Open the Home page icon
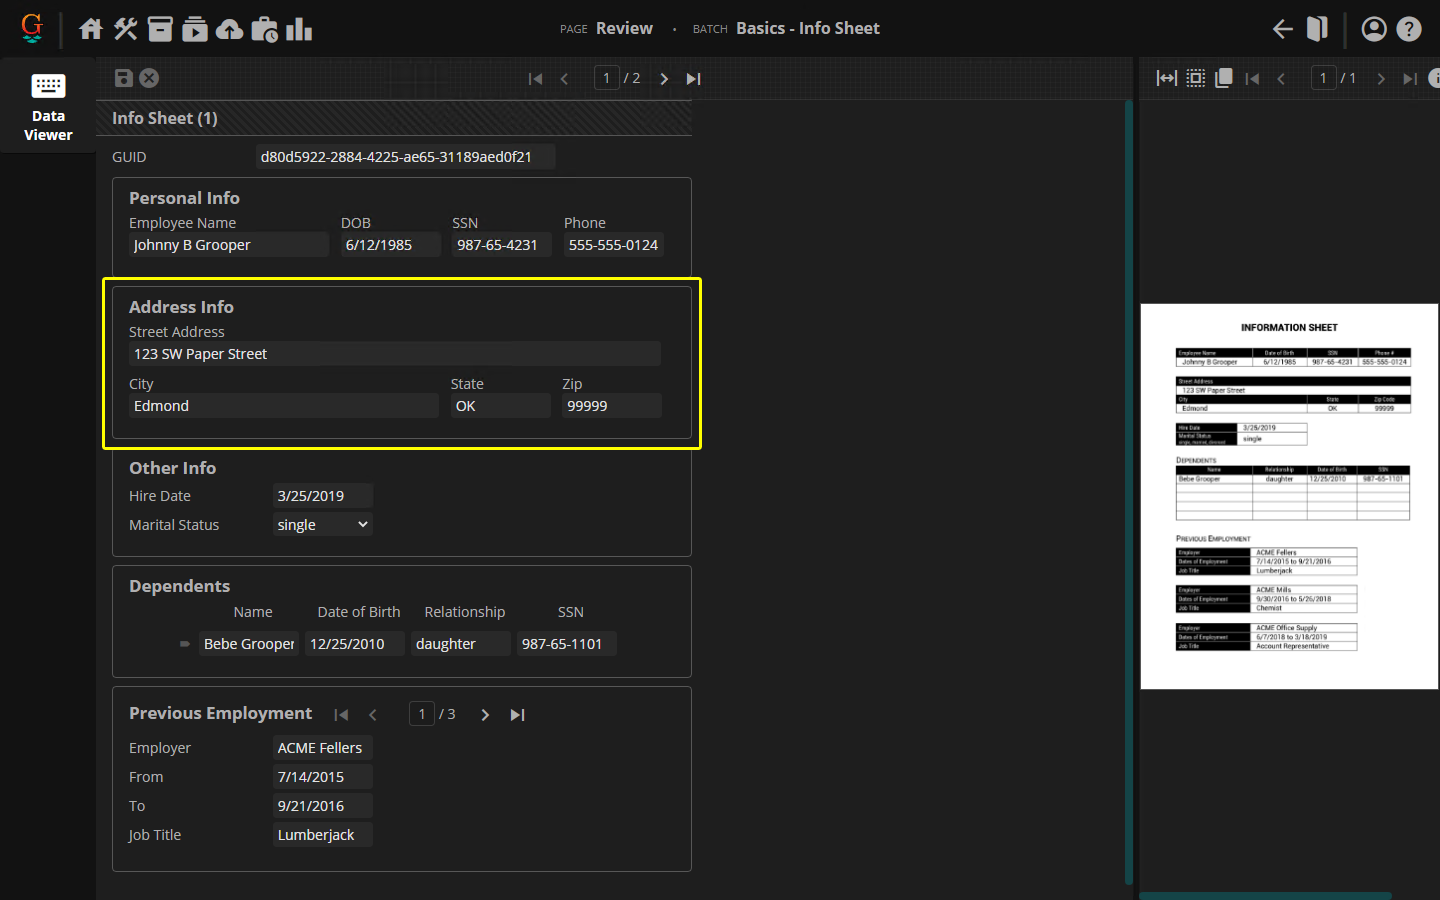This screenshot has width=1440, height=900. [x=91, y=29]
